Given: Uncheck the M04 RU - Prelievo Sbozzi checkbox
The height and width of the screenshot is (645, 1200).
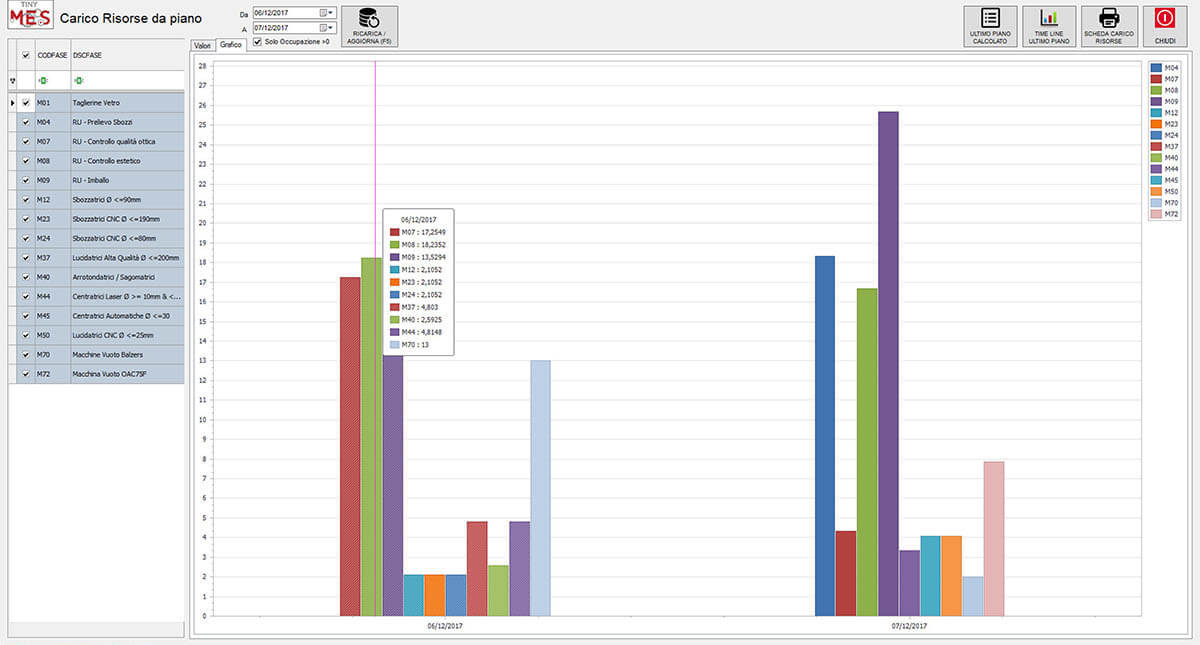Looking at the screenshot, I should coord(26,122).
